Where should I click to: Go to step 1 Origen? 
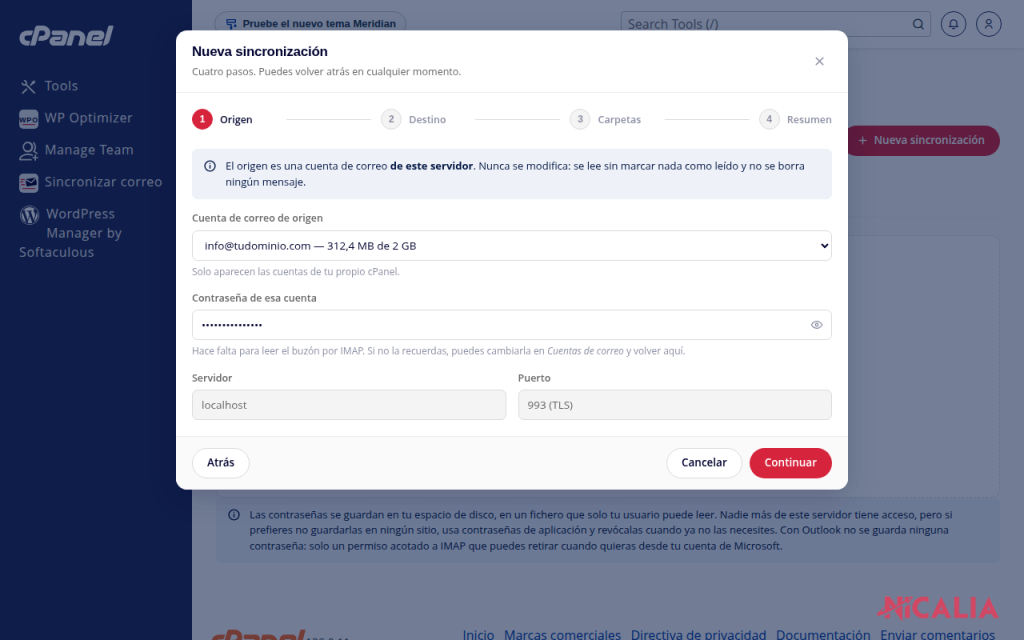(x=222, y=120)
